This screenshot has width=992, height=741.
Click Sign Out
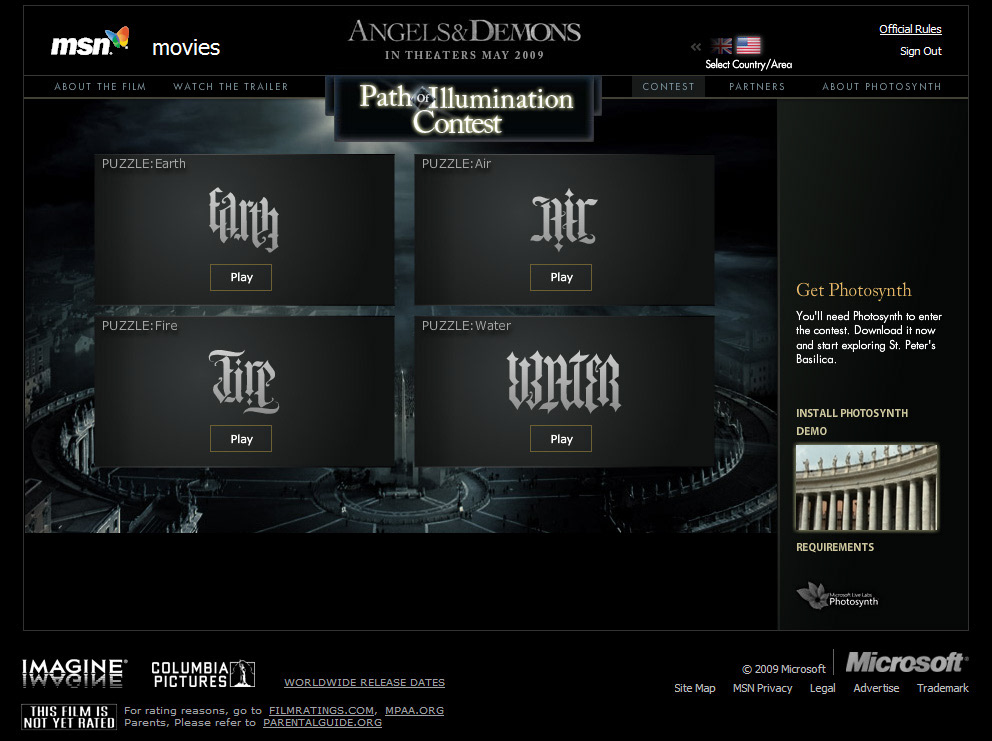point(921,51)
